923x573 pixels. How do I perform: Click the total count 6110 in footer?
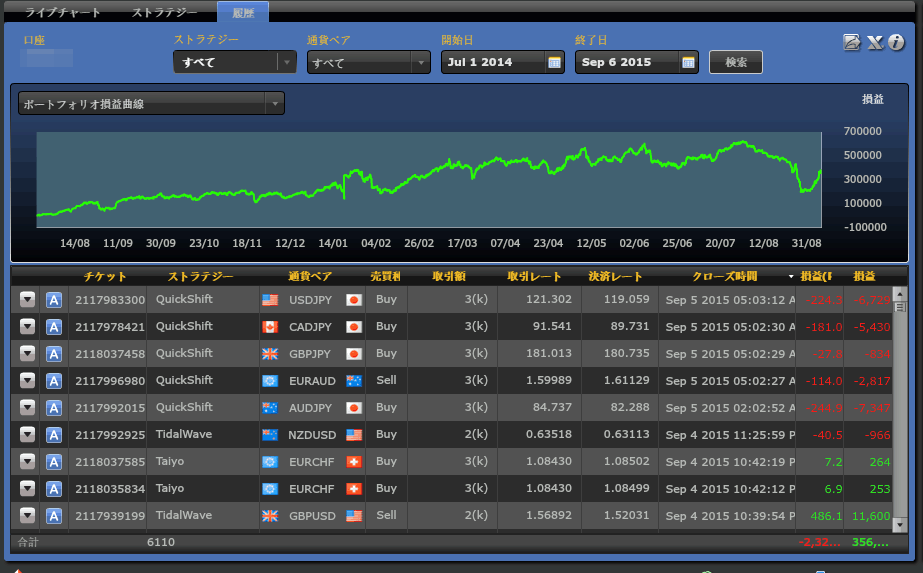[161, 542]
